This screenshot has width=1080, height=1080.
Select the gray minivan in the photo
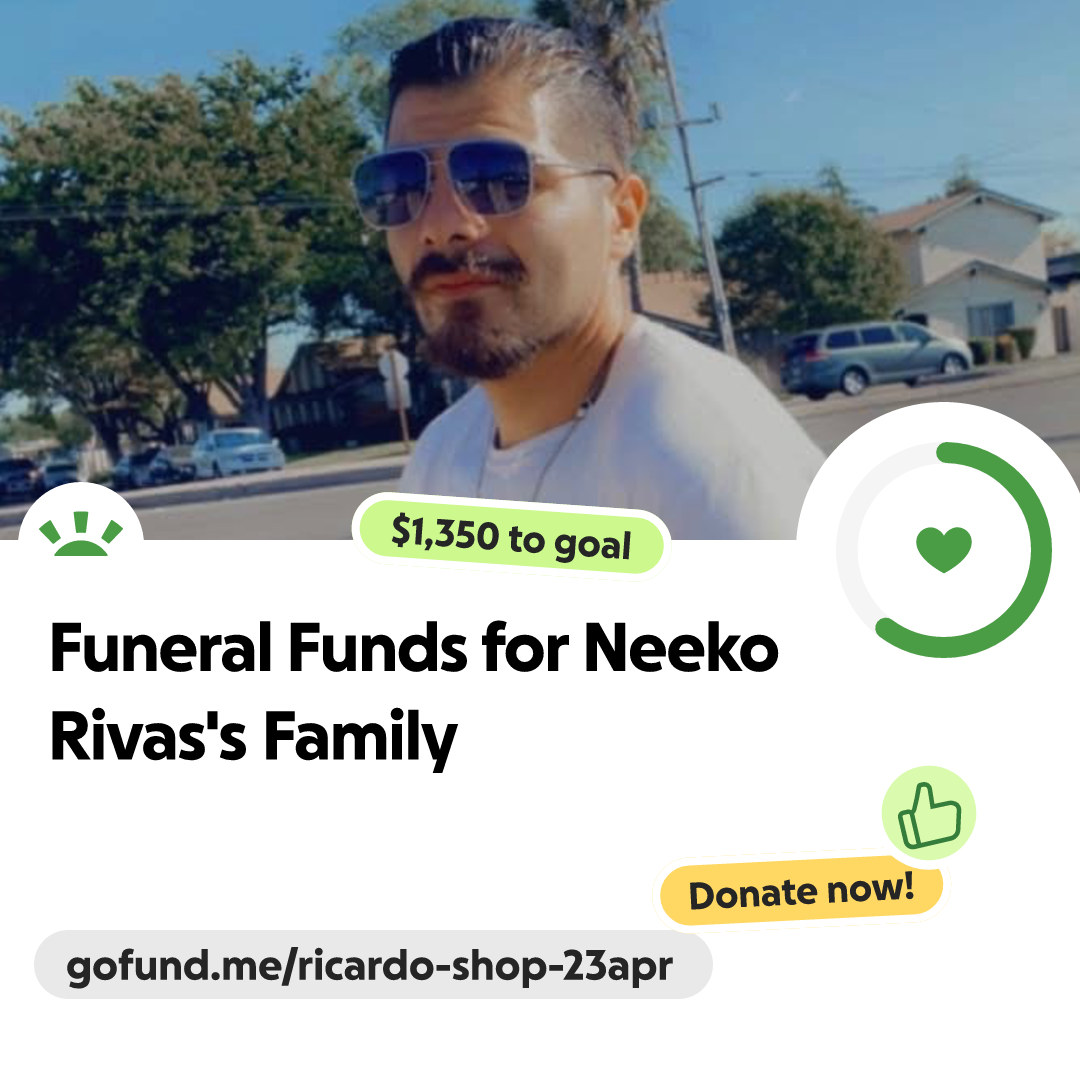coord(875,357)
